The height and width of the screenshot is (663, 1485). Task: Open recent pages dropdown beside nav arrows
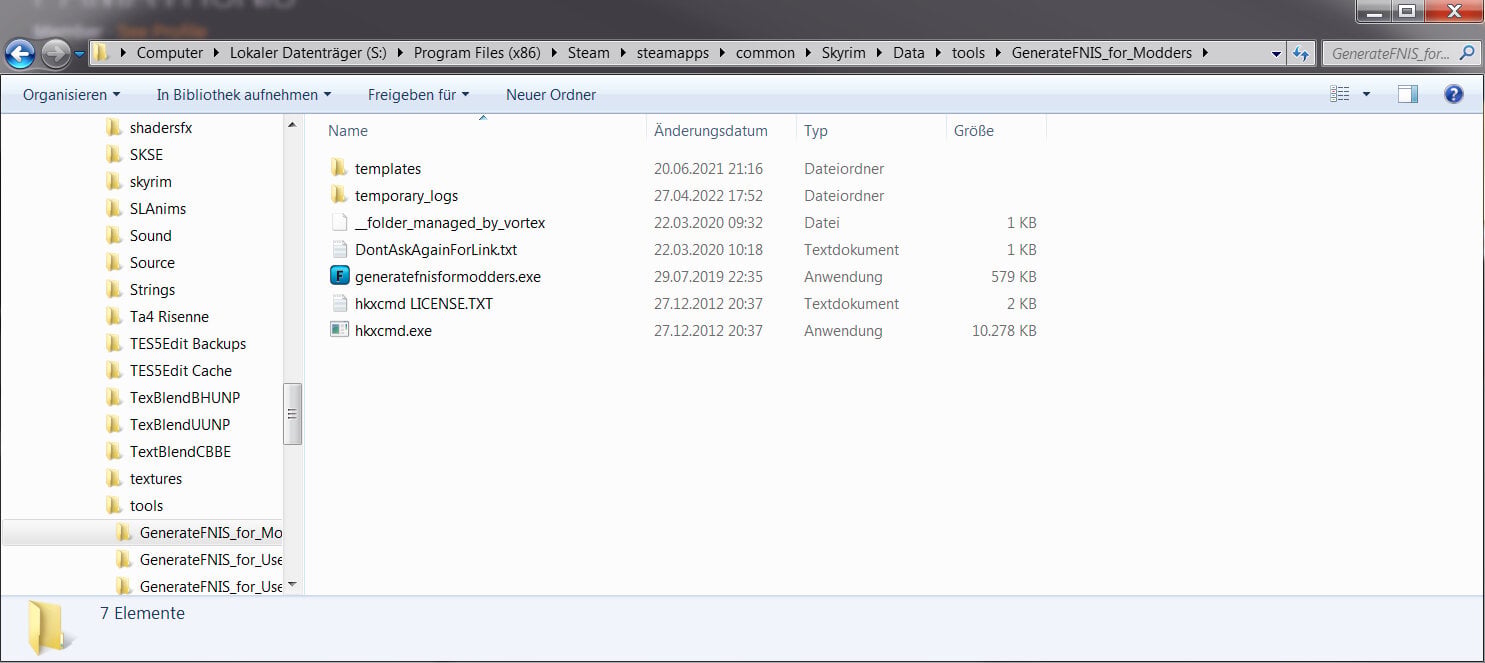click(x=80, y=54)
